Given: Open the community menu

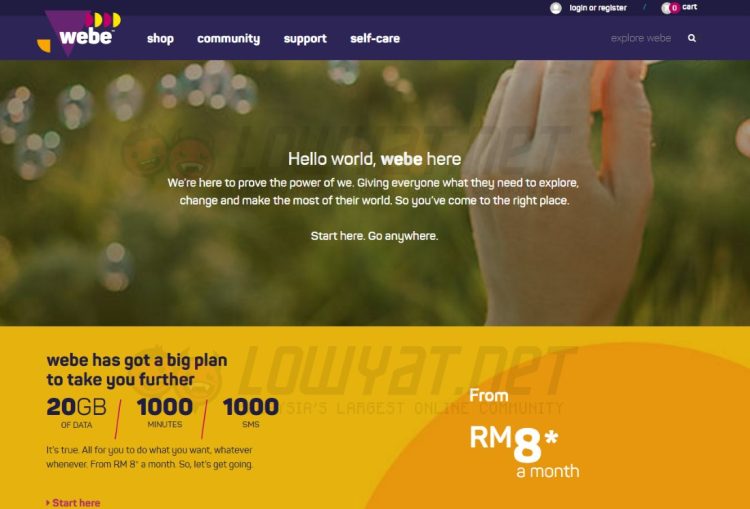Looking at the screenshot, I should tap(229, 39).
